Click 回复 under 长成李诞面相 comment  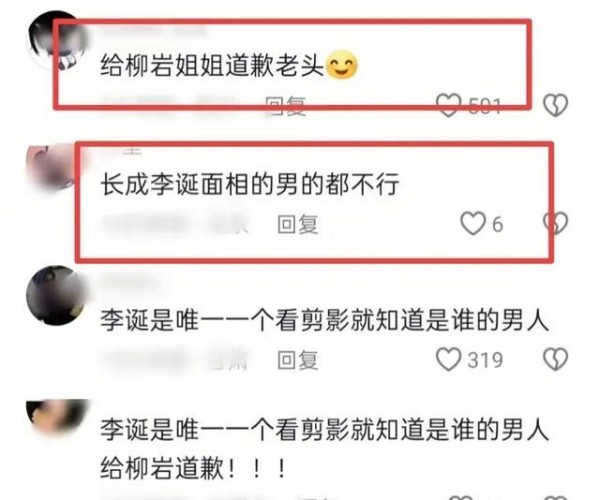pos(298,224)
